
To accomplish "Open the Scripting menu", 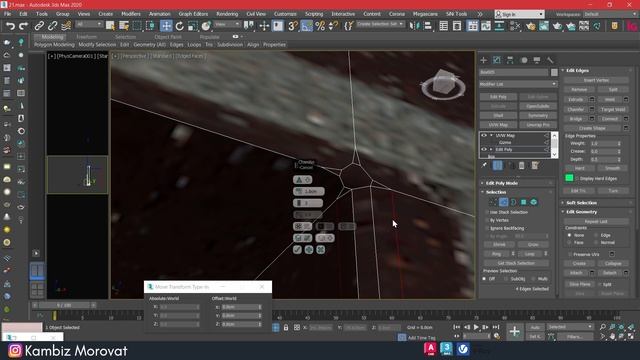I will tap(314, 14).
